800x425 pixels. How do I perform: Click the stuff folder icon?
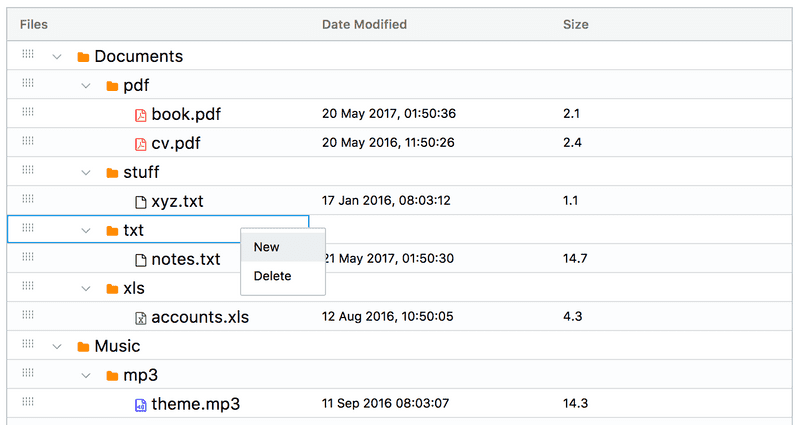point(112,173)
